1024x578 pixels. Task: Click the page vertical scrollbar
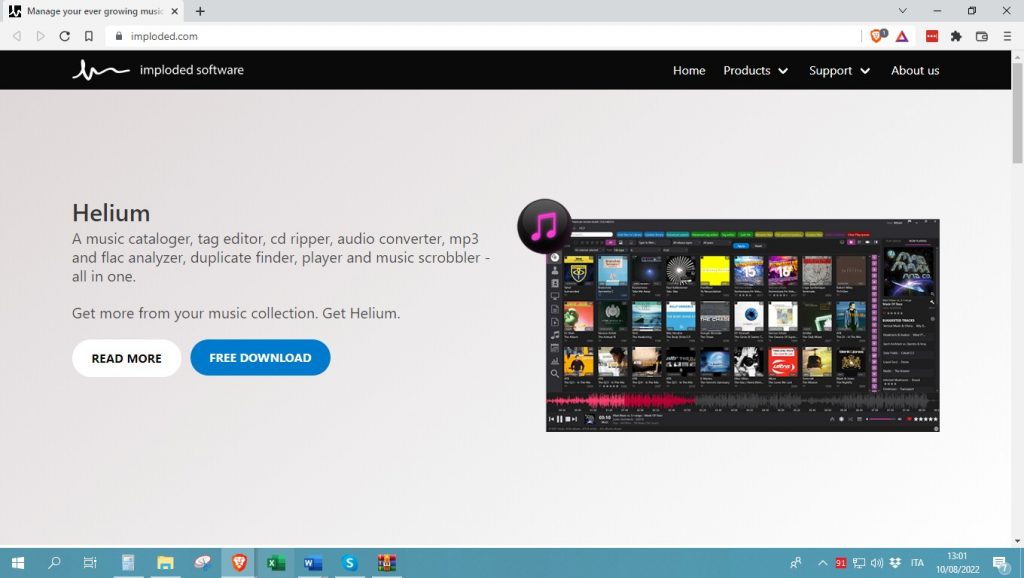[x=1017, y=300]
